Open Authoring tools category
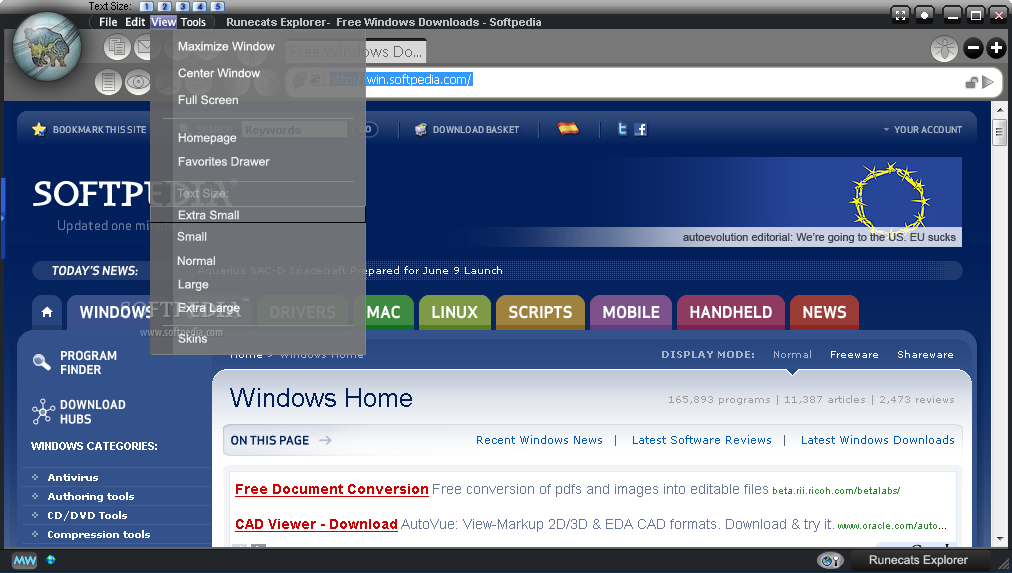 tap(91, 496)
